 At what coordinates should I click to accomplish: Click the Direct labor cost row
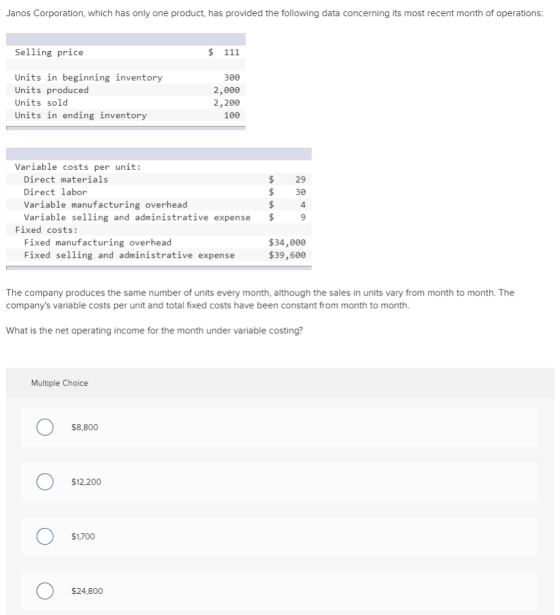coord(159,192)
